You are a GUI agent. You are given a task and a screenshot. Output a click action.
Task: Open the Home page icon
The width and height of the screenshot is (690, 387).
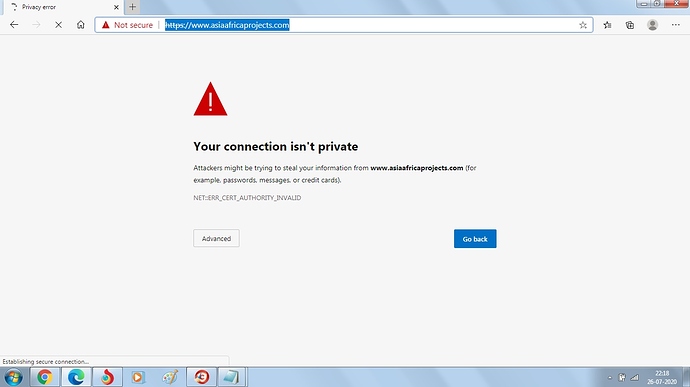(81, 25)
